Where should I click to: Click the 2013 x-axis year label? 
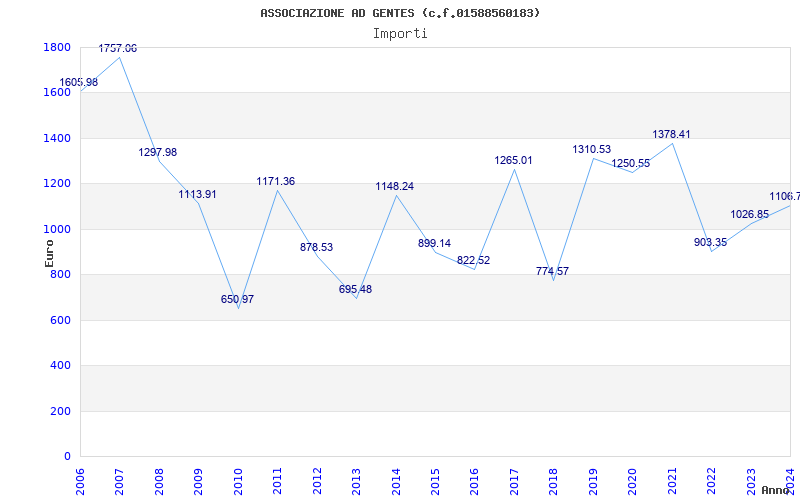[357, 484]
